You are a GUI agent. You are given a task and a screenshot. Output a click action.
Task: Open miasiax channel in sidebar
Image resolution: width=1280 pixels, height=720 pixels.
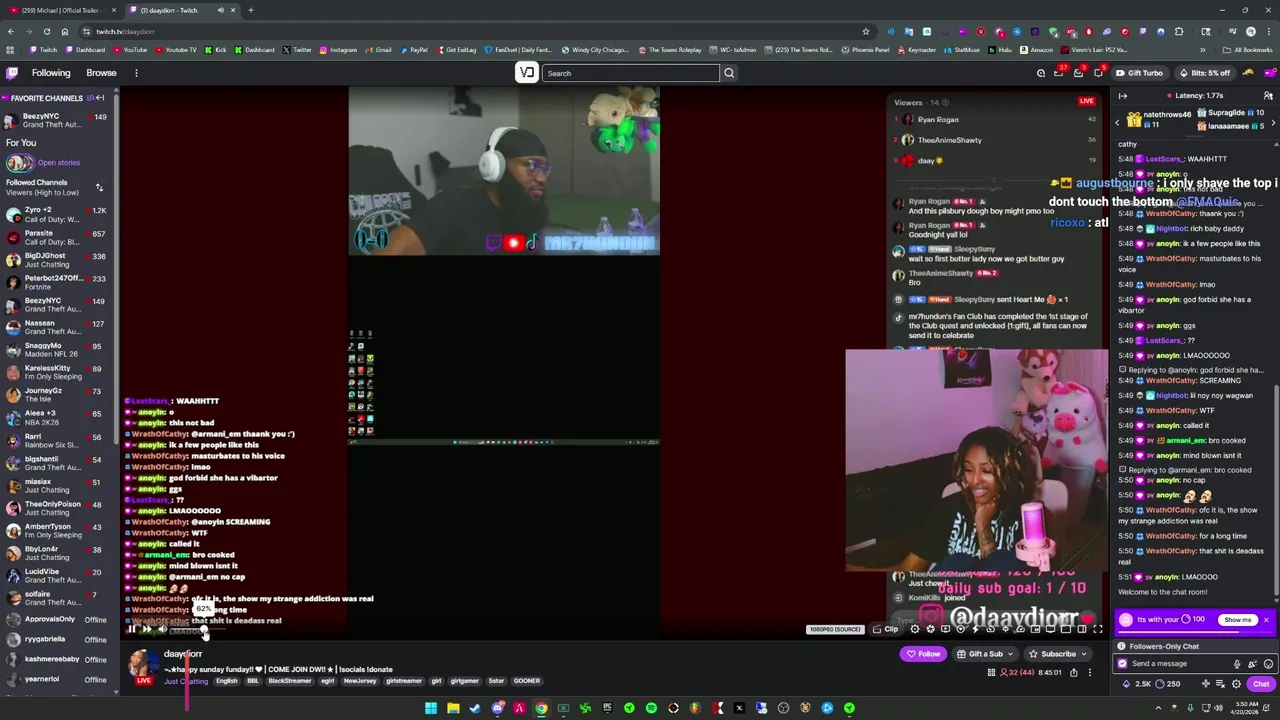point(58,485)
